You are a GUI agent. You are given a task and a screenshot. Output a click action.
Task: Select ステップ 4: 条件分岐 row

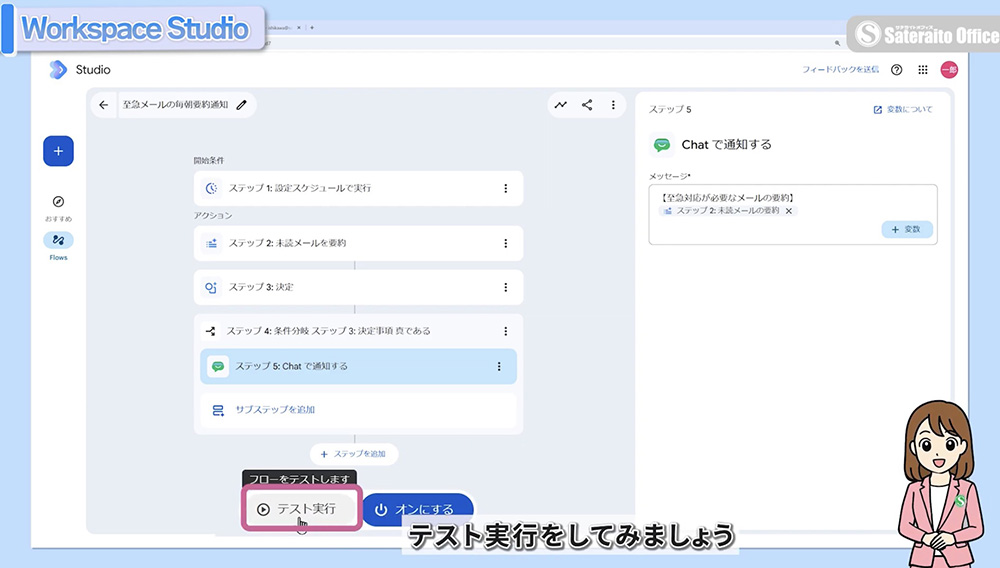point(358,331)
